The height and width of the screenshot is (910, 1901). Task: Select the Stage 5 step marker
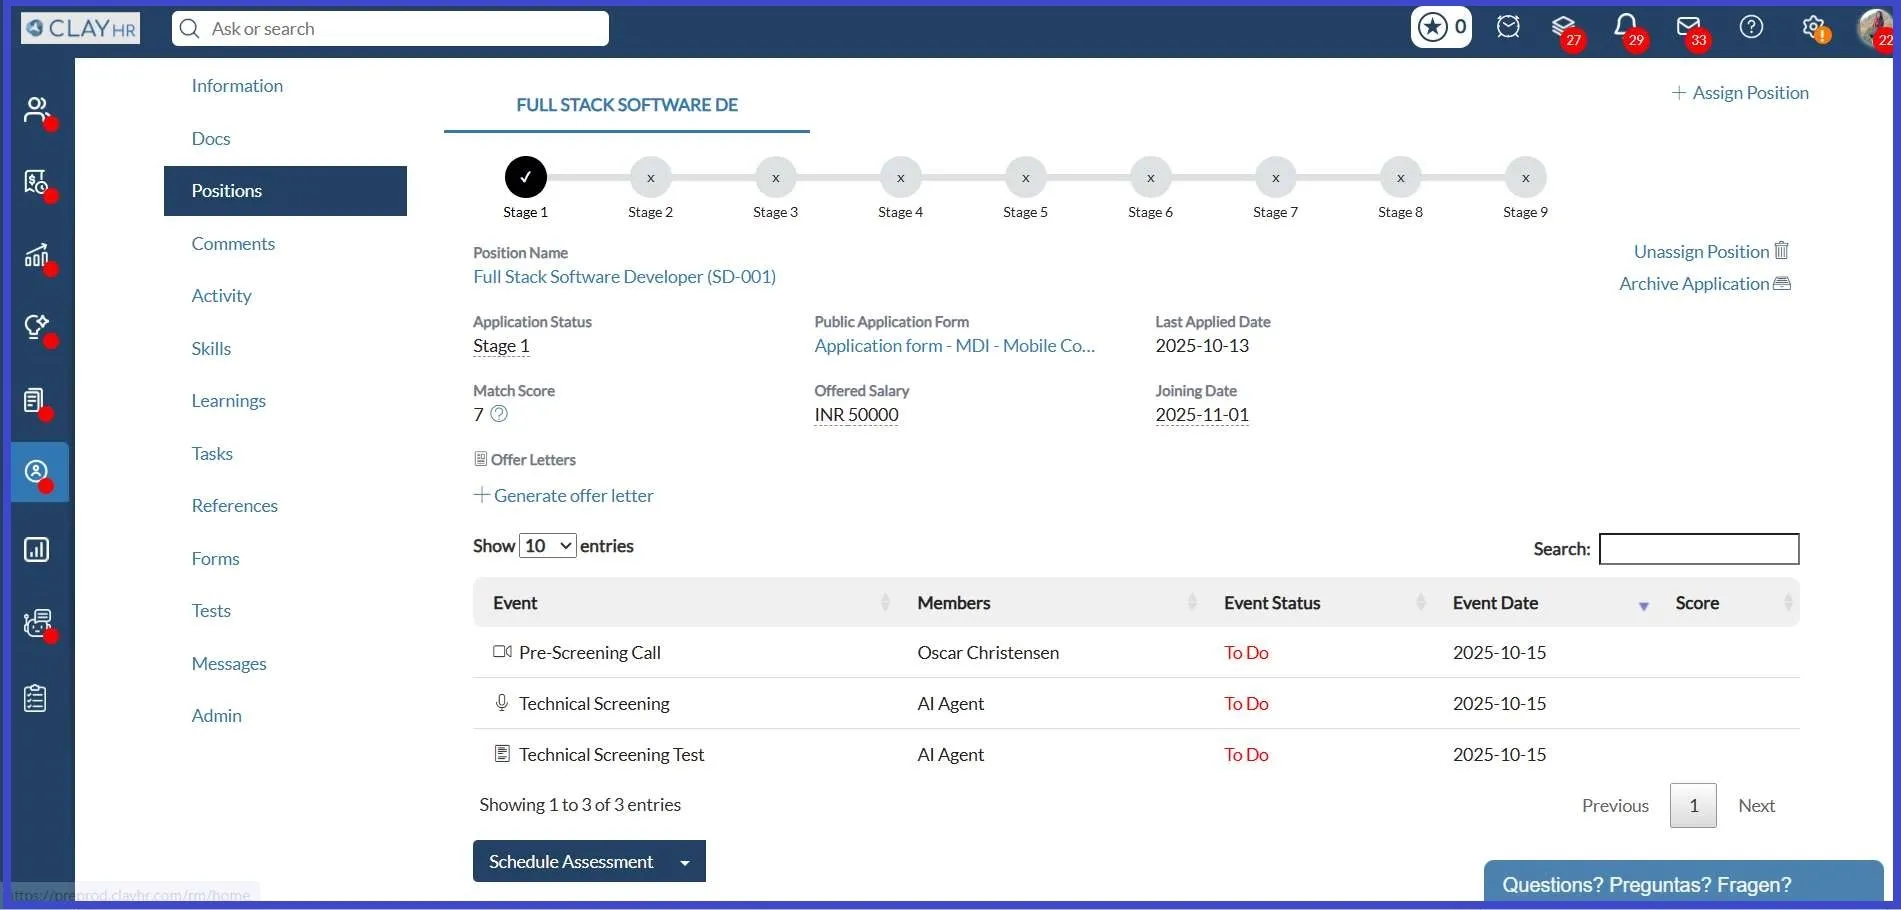point(1025,178)
